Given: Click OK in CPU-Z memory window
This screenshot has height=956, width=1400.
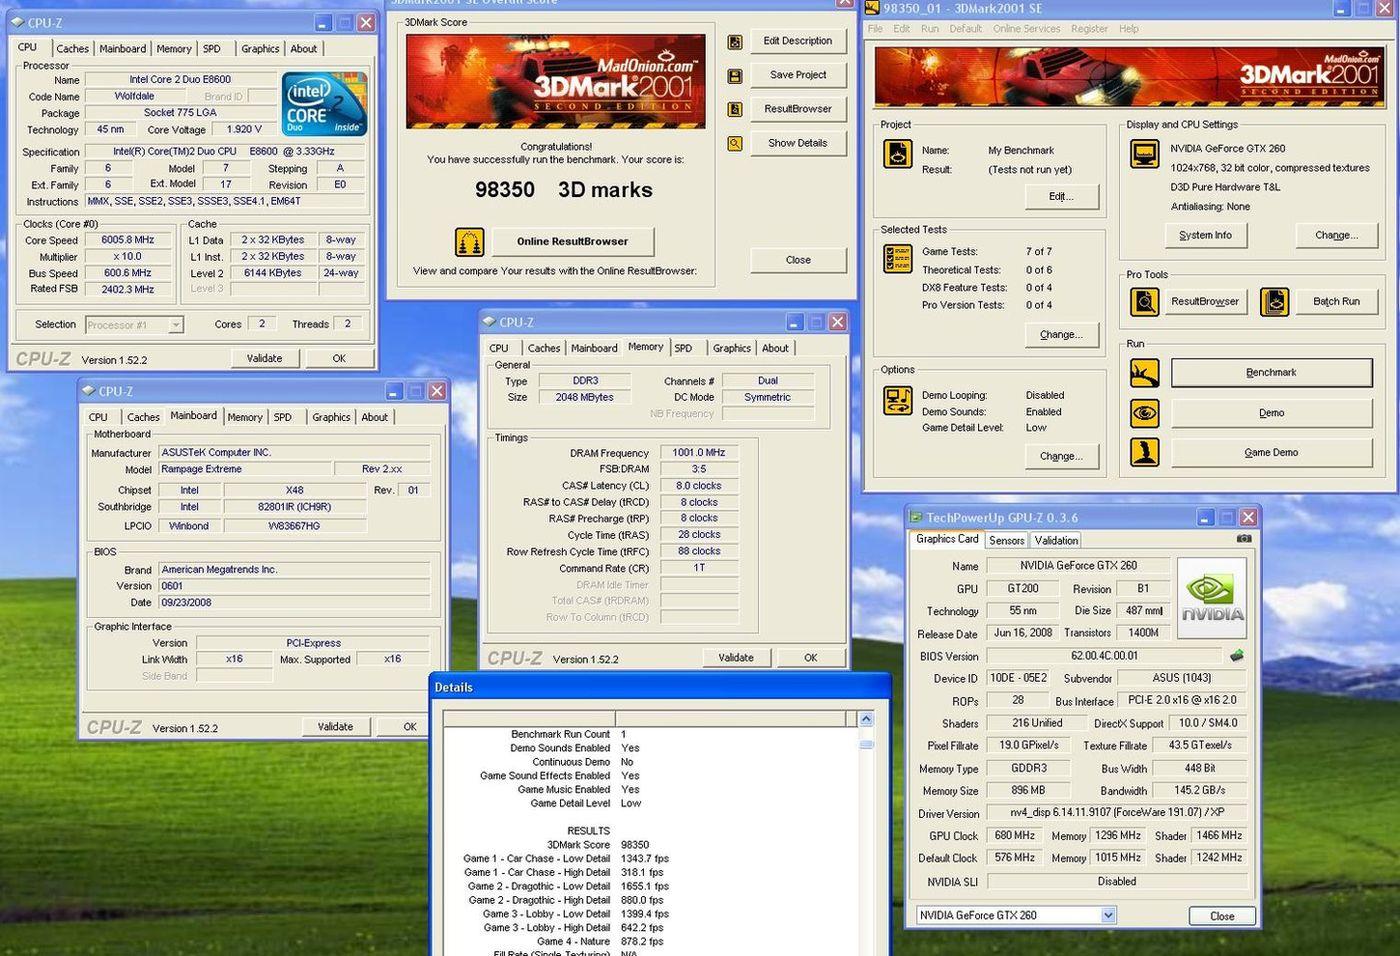Looking at the screenshot, I should click(810, 657).
